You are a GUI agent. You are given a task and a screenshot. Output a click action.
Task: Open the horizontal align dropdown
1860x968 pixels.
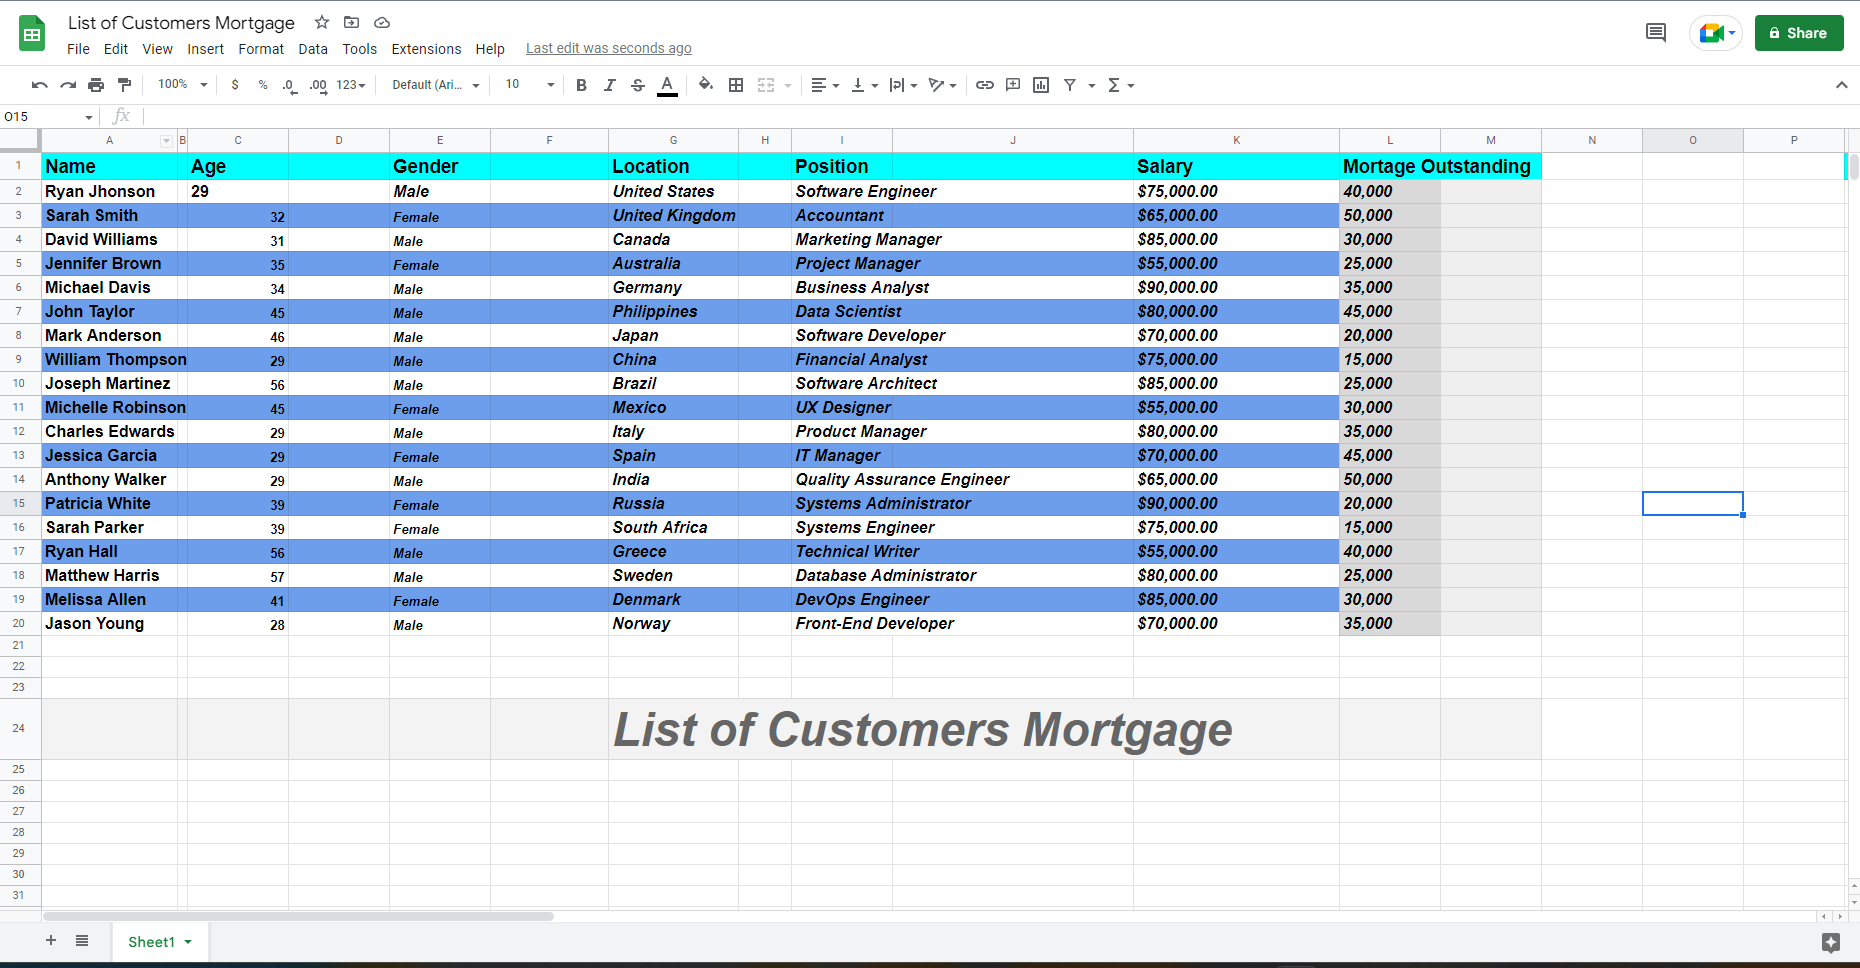coord(825,85)
